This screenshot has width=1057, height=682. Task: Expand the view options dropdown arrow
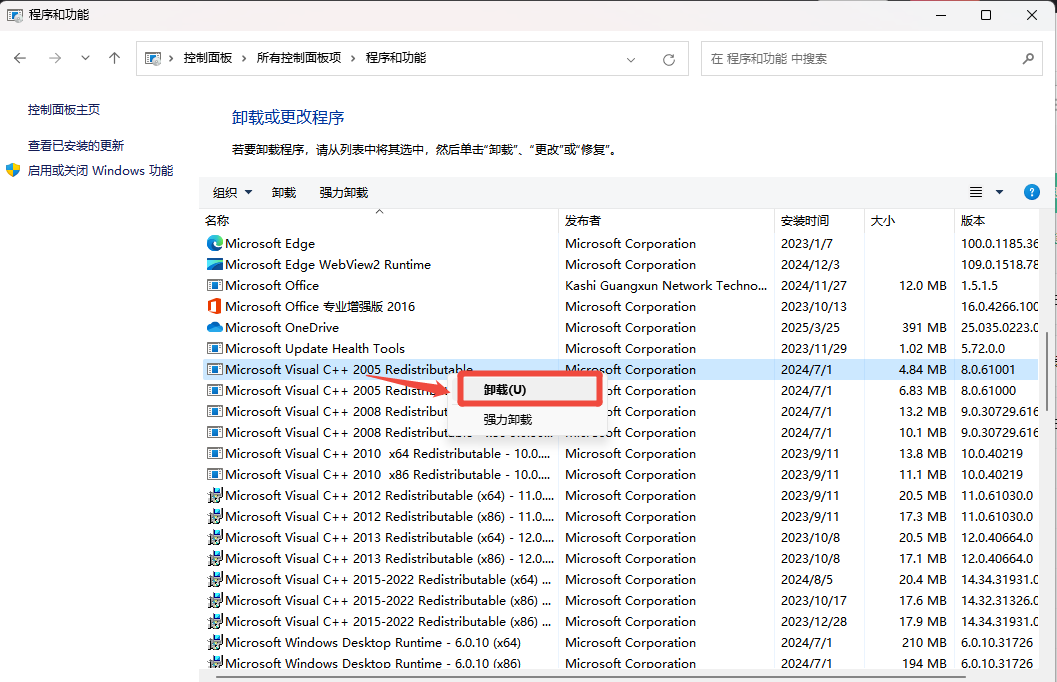click(x=1000, y=192)
